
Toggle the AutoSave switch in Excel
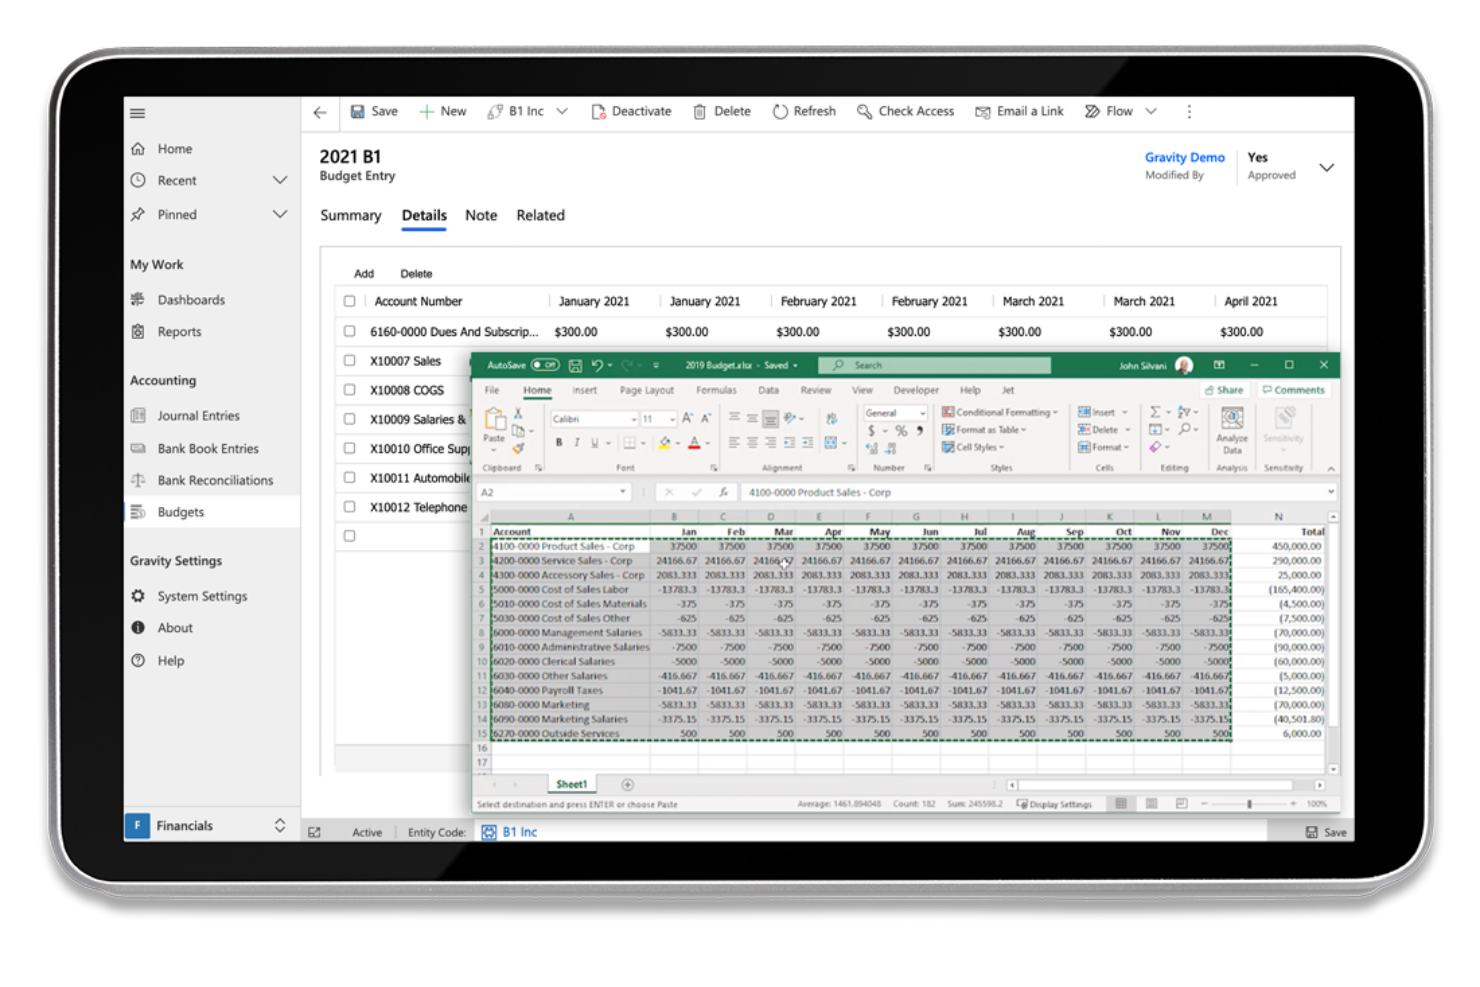click(545, 365)
